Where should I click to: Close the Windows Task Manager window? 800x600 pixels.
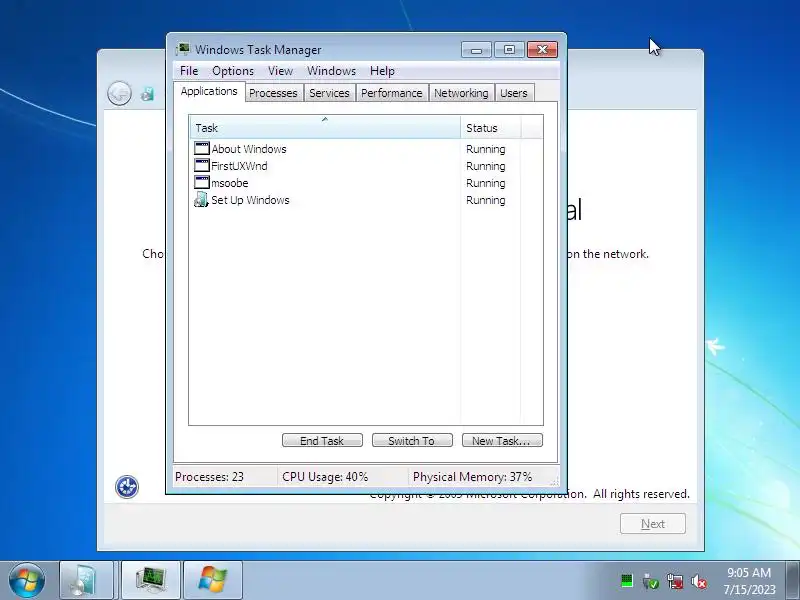[542, 49]
